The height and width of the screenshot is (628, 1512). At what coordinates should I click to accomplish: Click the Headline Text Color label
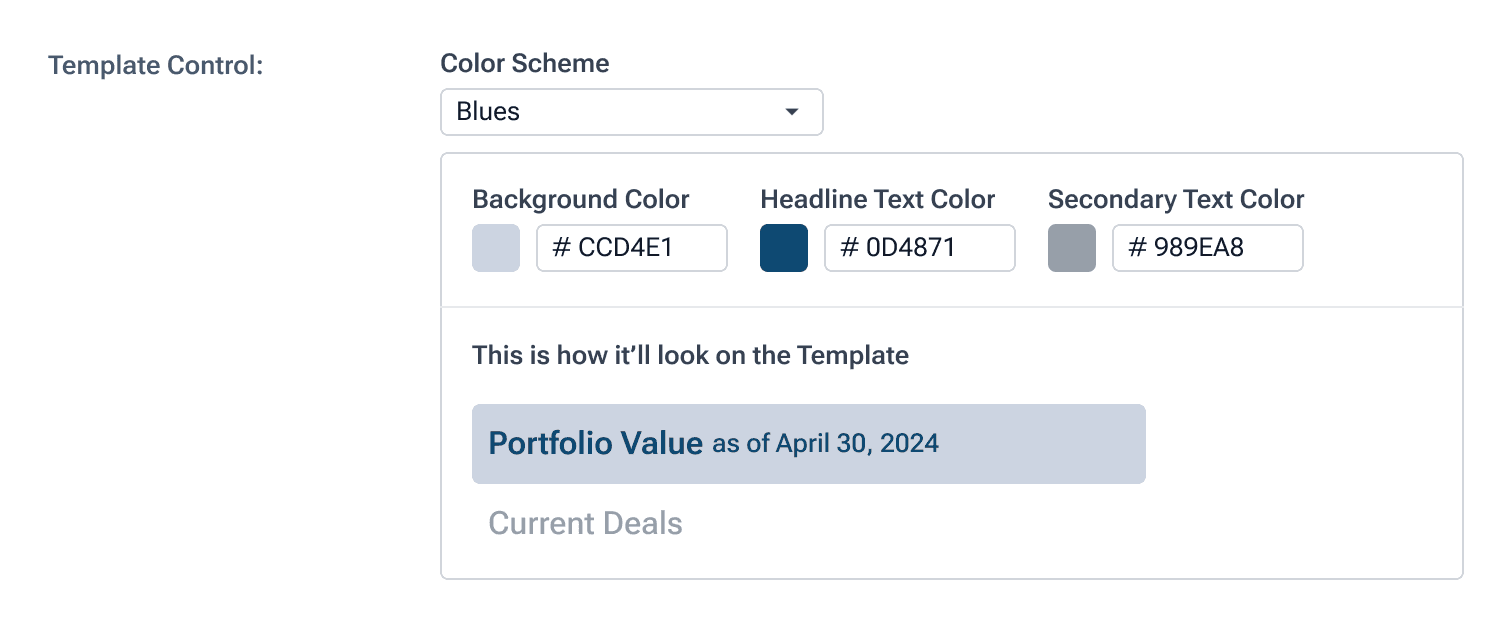[877, 199]
